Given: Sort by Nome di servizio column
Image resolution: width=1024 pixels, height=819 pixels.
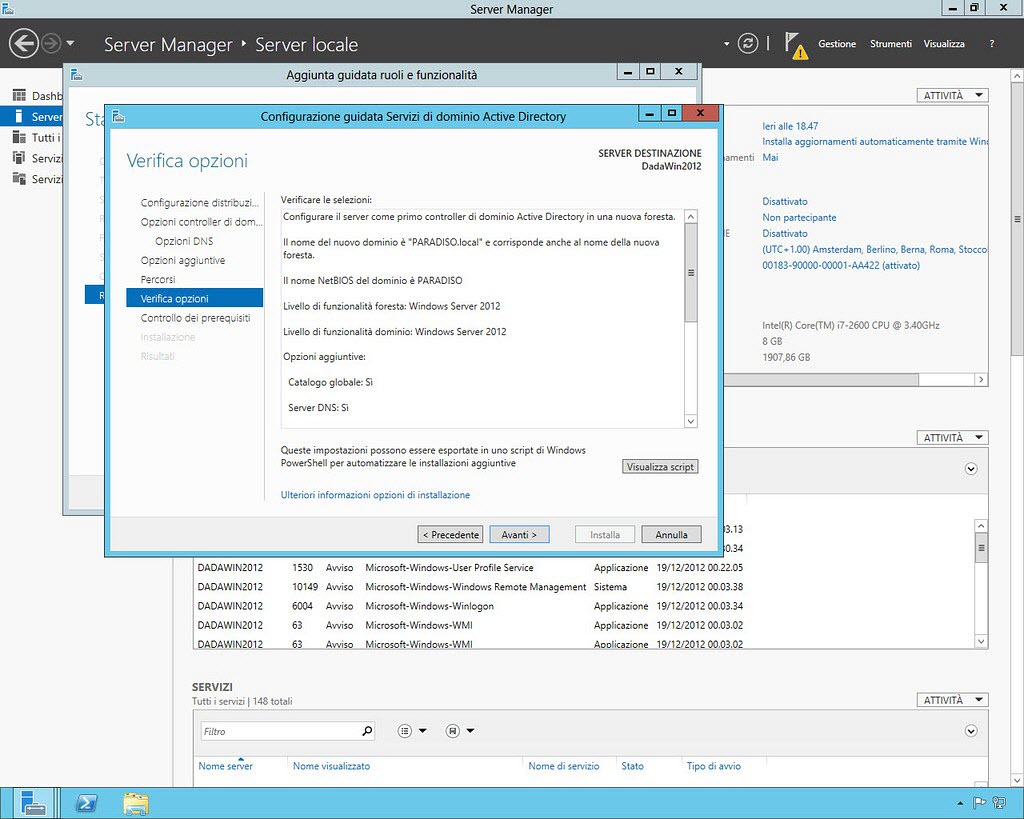Looking at the screenshot, I should (x=564, y=766).
